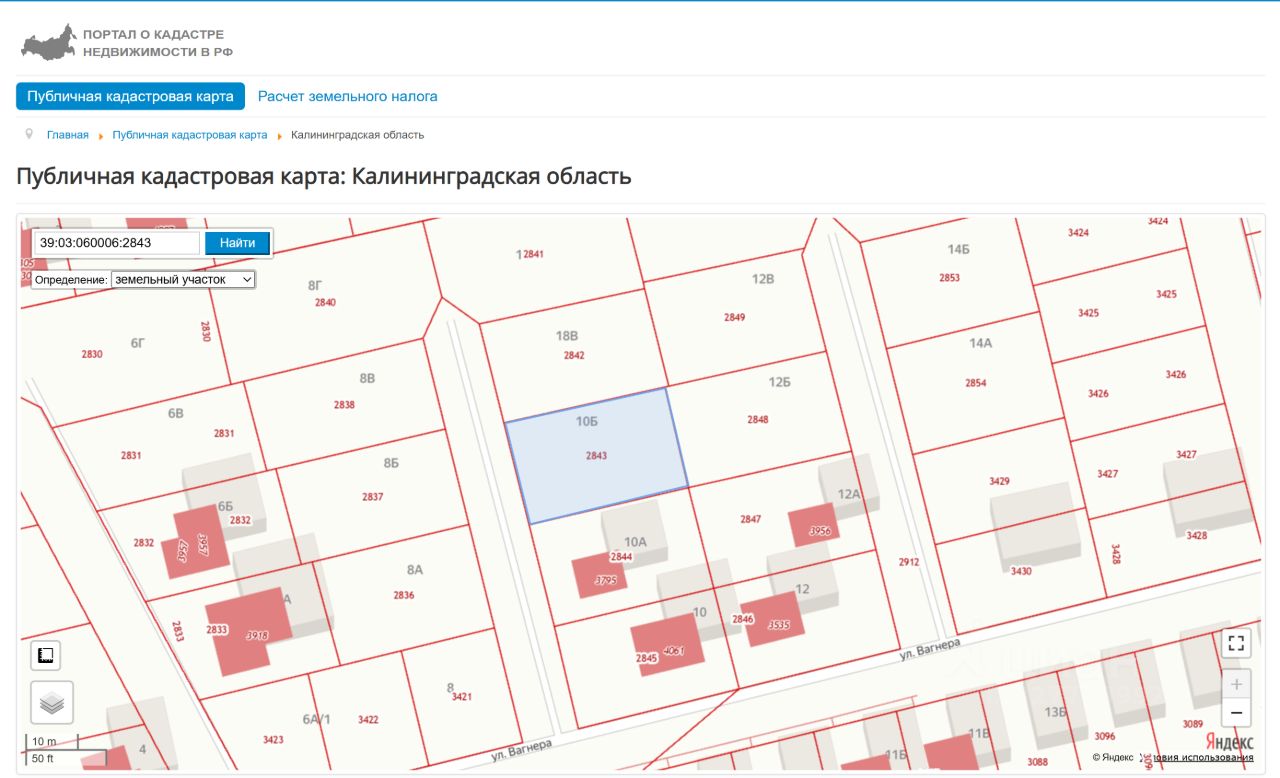
Task: Click parcel number 2847
Action: [x=751, y=519]
